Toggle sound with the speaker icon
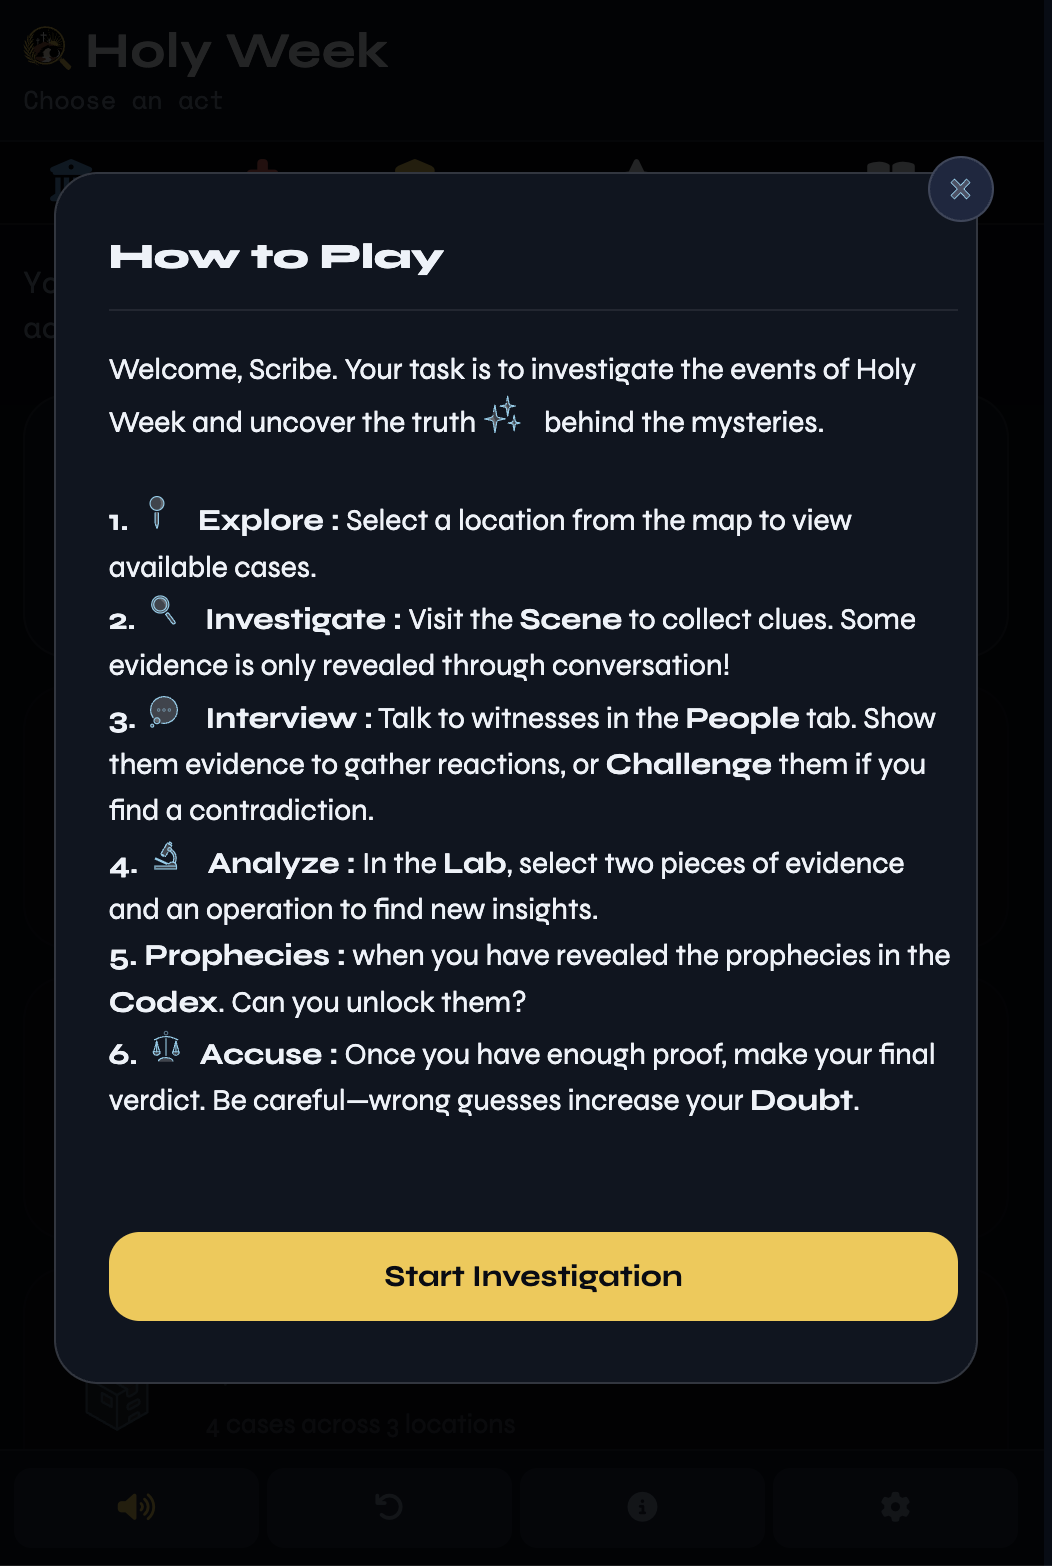The height and width of the screenshot is (1566, 1052). coord(136,1506)
